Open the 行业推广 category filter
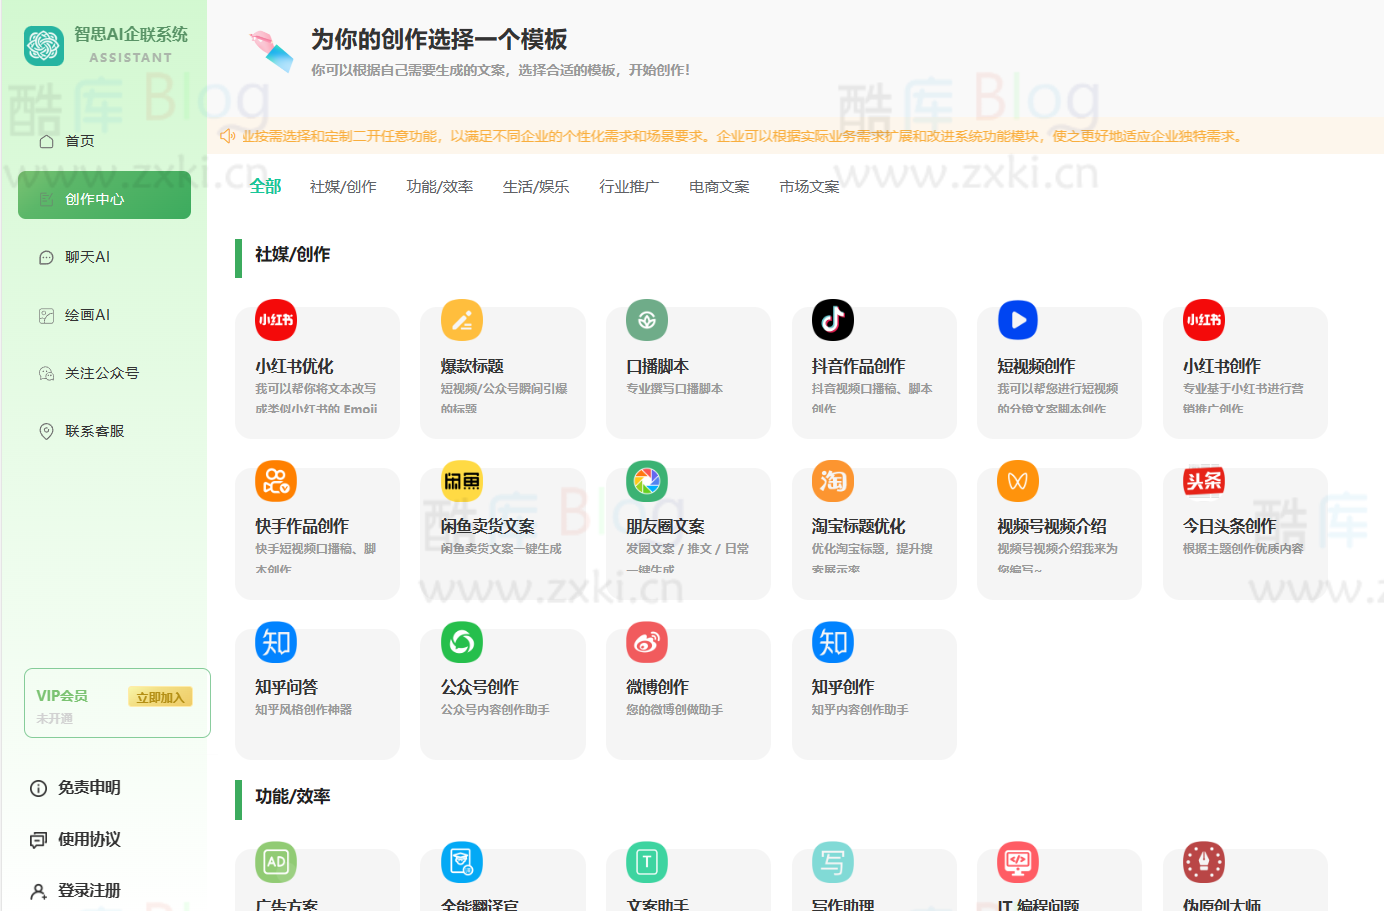Screen dimensions: 1384x911 tap(628, 186)
